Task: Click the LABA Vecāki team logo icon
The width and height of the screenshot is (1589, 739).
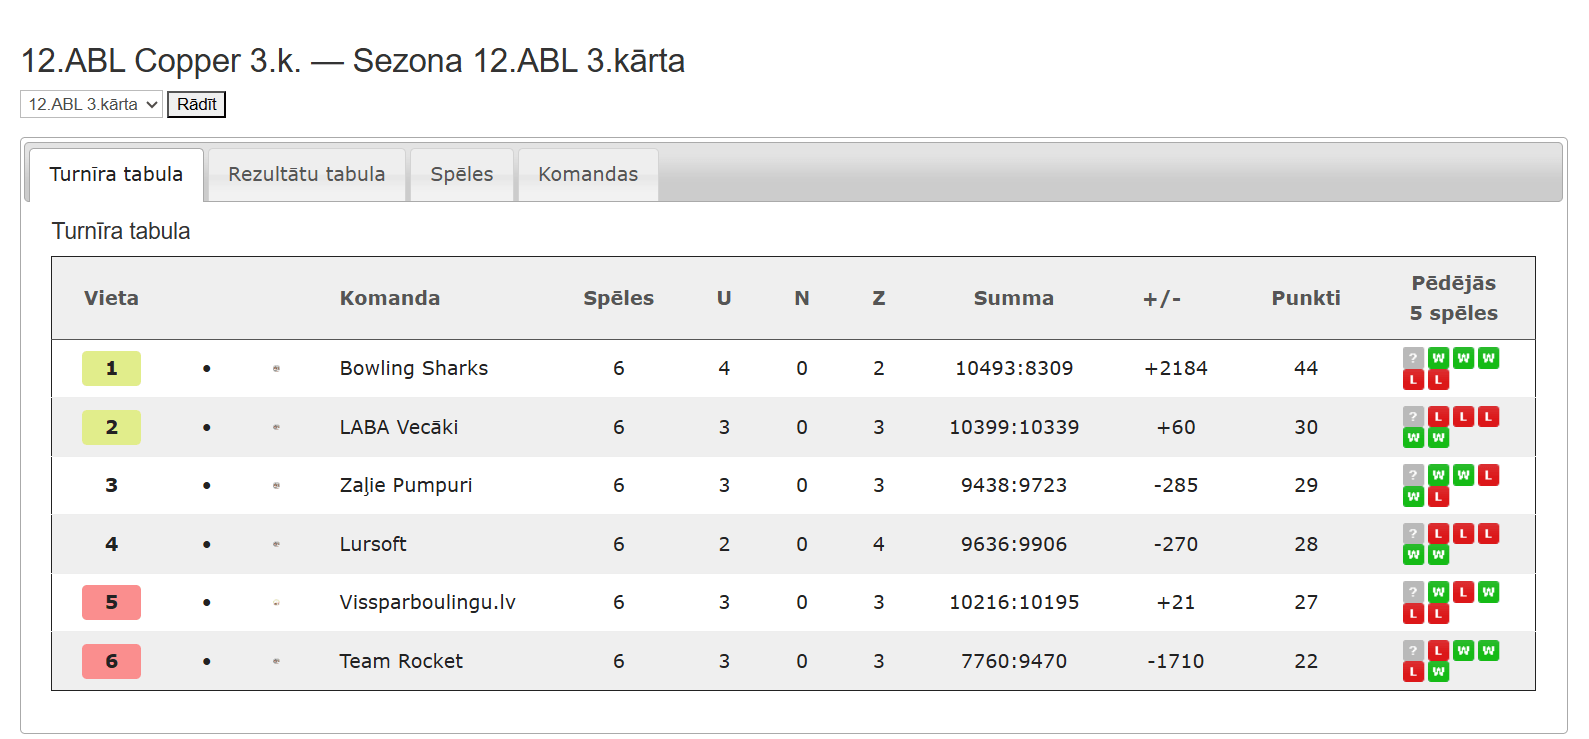Action: (276, 427)
